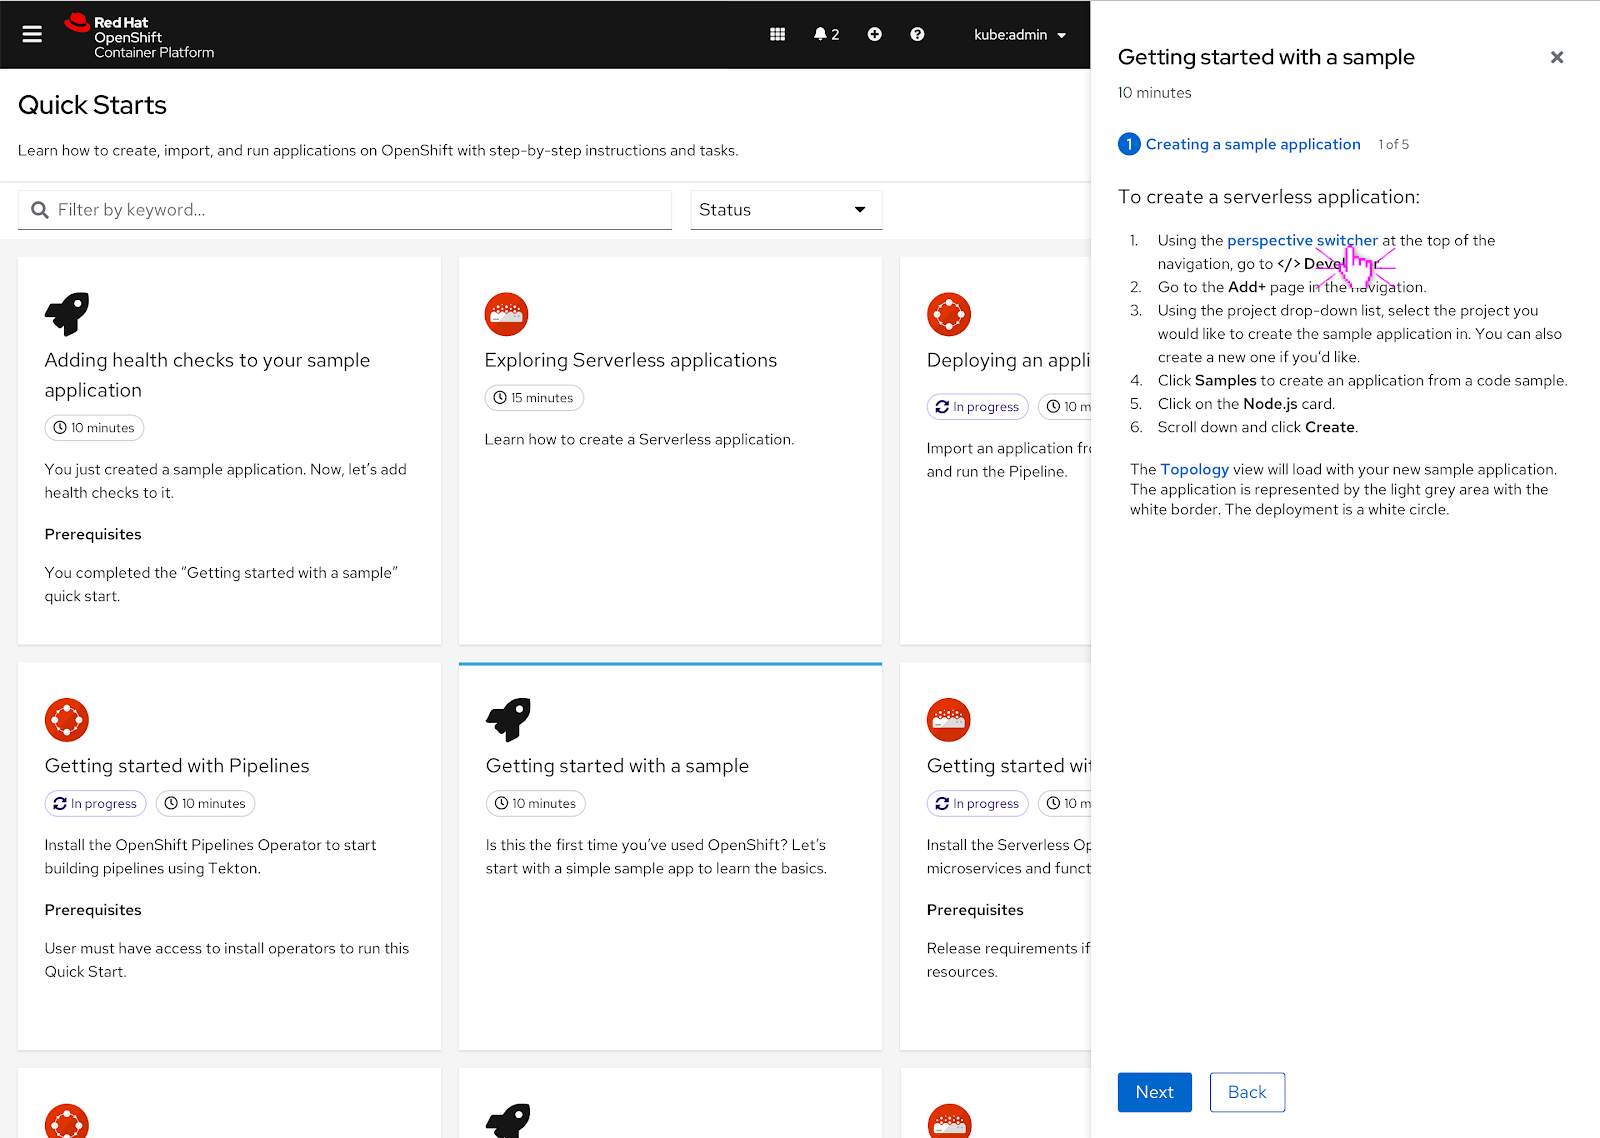Click Scroll down and click Create instruction
Screen dimensions: 1600x1138
tap(1258, 427)
